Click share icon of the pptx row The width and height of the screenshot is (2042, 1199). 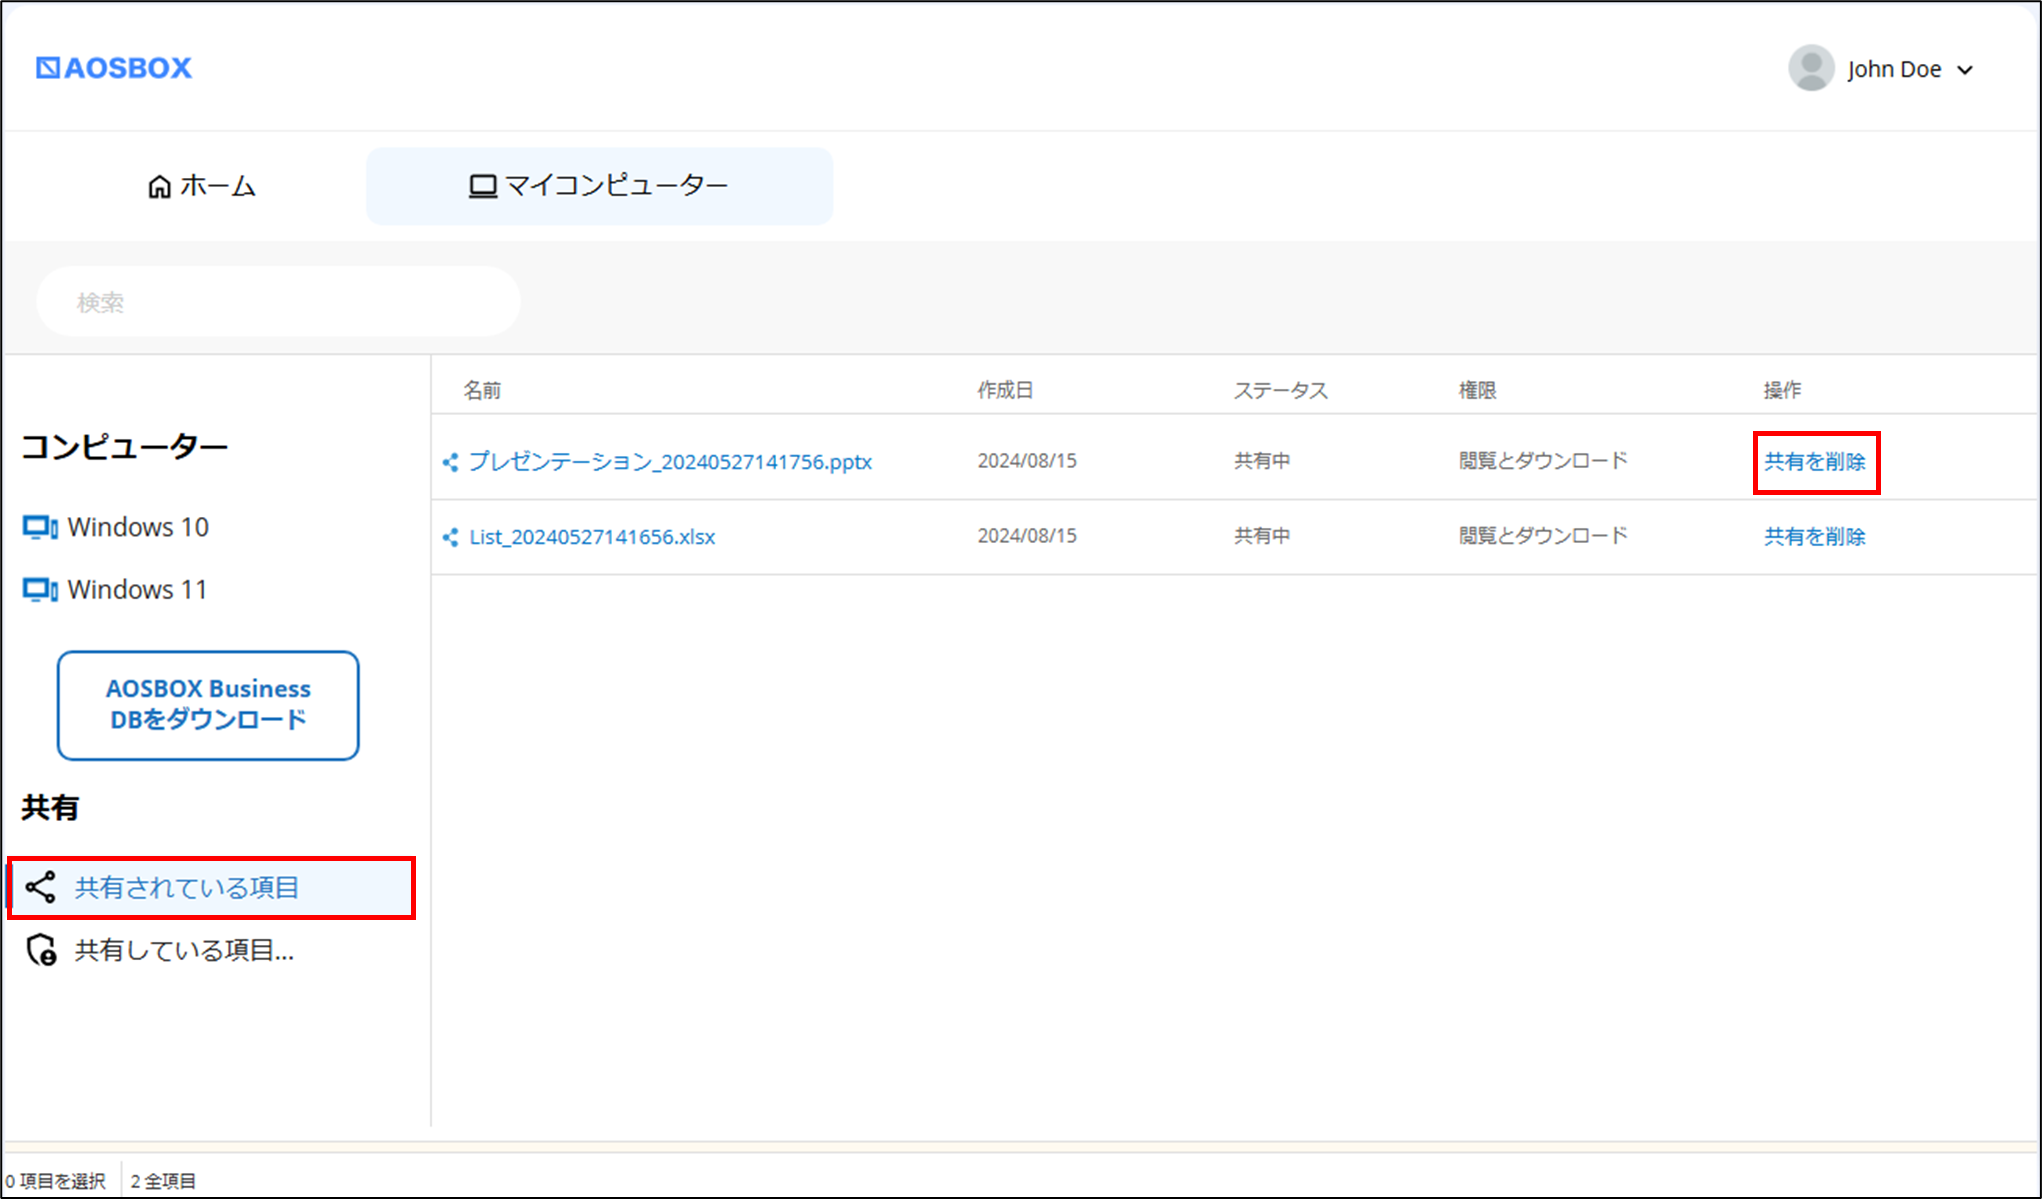point(451,462)
